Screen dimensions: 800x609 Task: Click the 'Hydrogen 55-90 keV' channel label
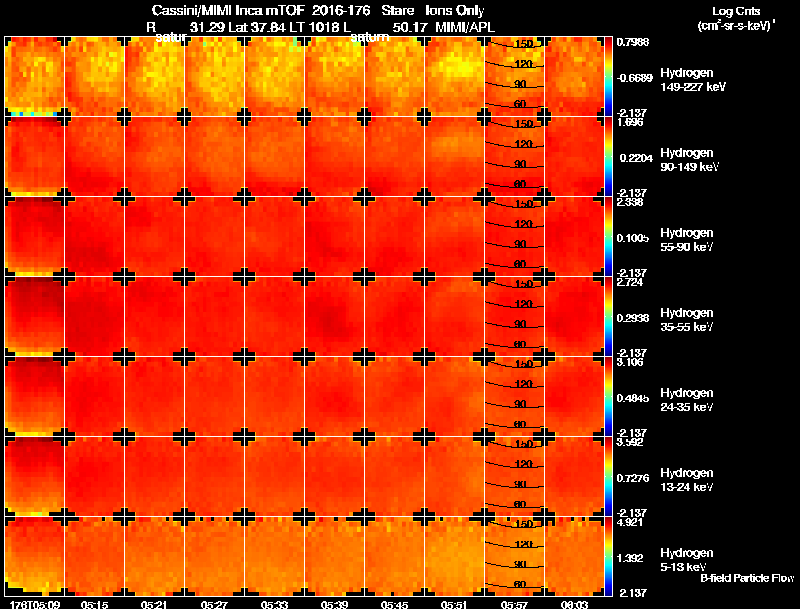coord(687,240)
